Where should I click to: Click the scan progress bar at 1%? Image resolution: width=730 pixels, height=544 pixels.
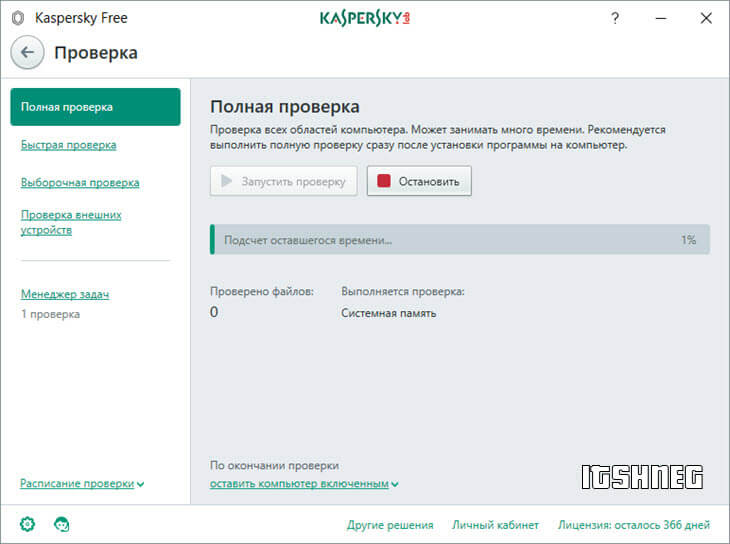pyautogui.click(x=460, y=239)
